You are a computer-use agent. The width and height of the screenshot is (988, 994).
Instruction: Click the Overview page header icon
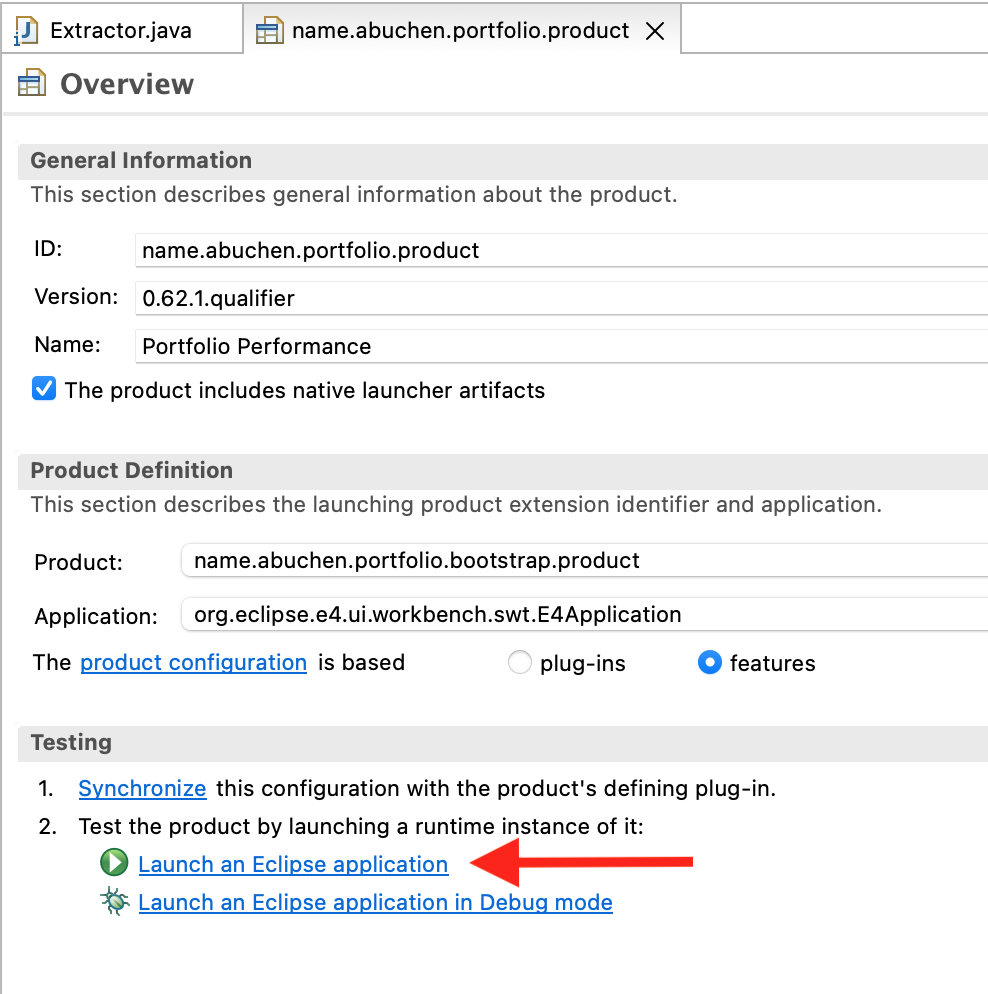(x=32, y=85)
